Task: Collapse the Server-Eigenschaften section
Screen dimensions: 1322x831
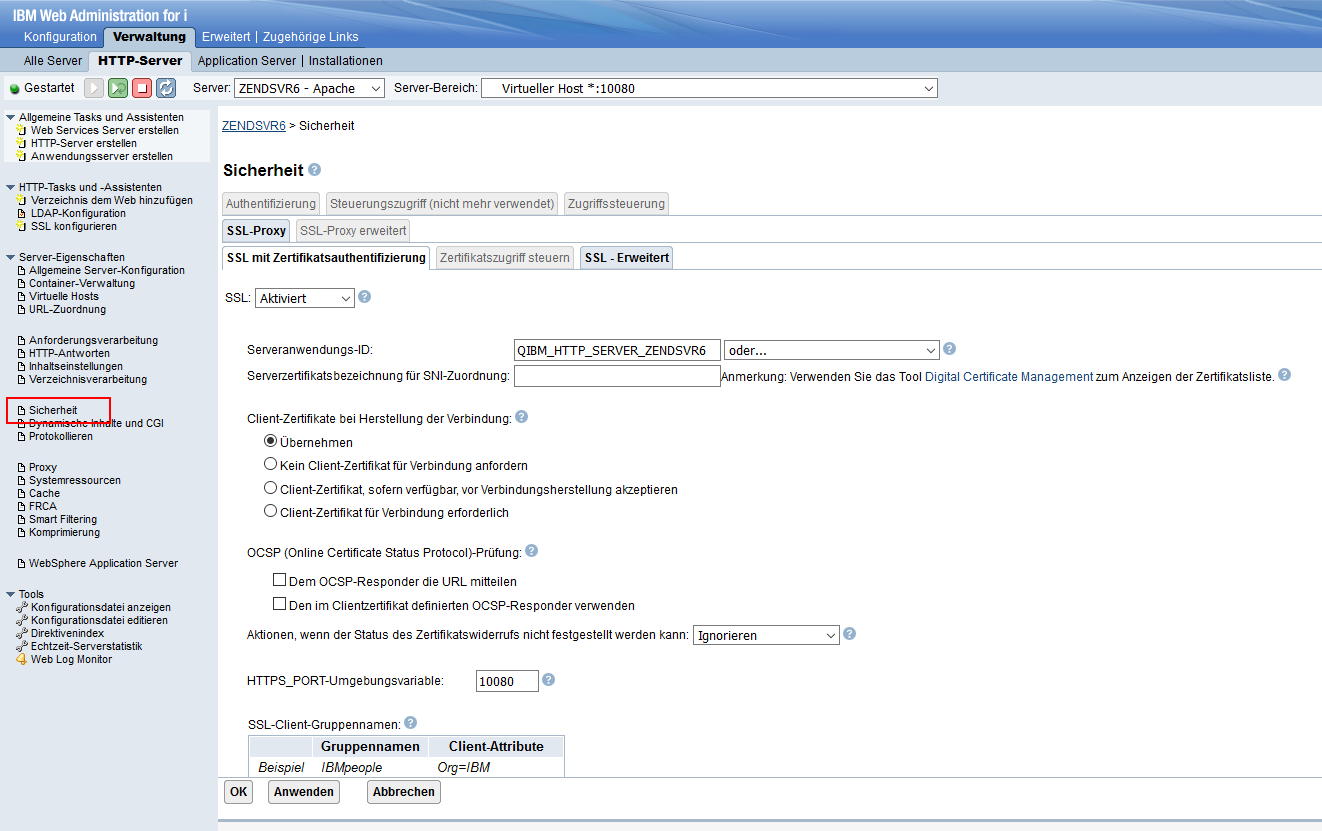Action: pyautogui.click(x=11, y=257)
